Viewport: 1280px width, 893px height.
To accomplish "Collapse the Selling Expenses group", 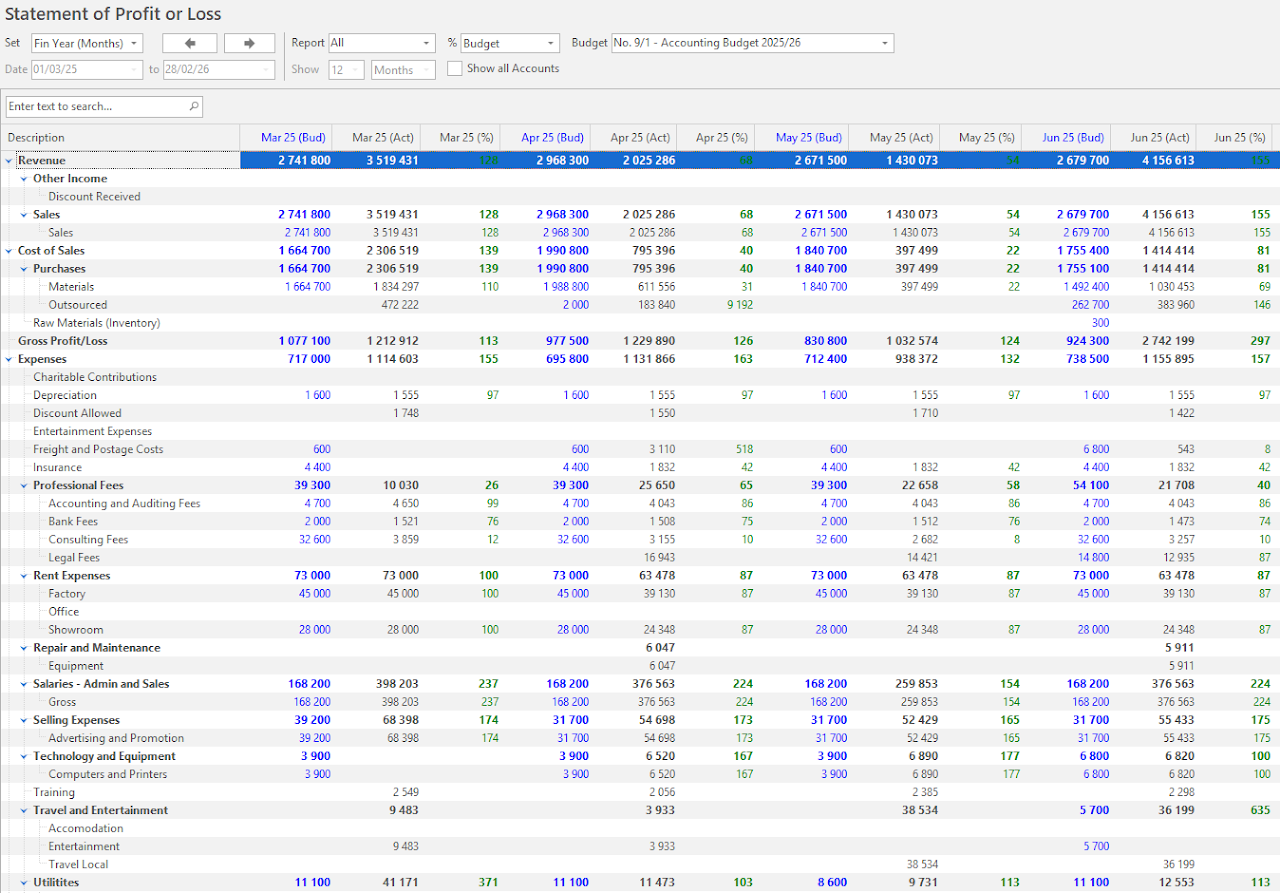I will point(24,720).
